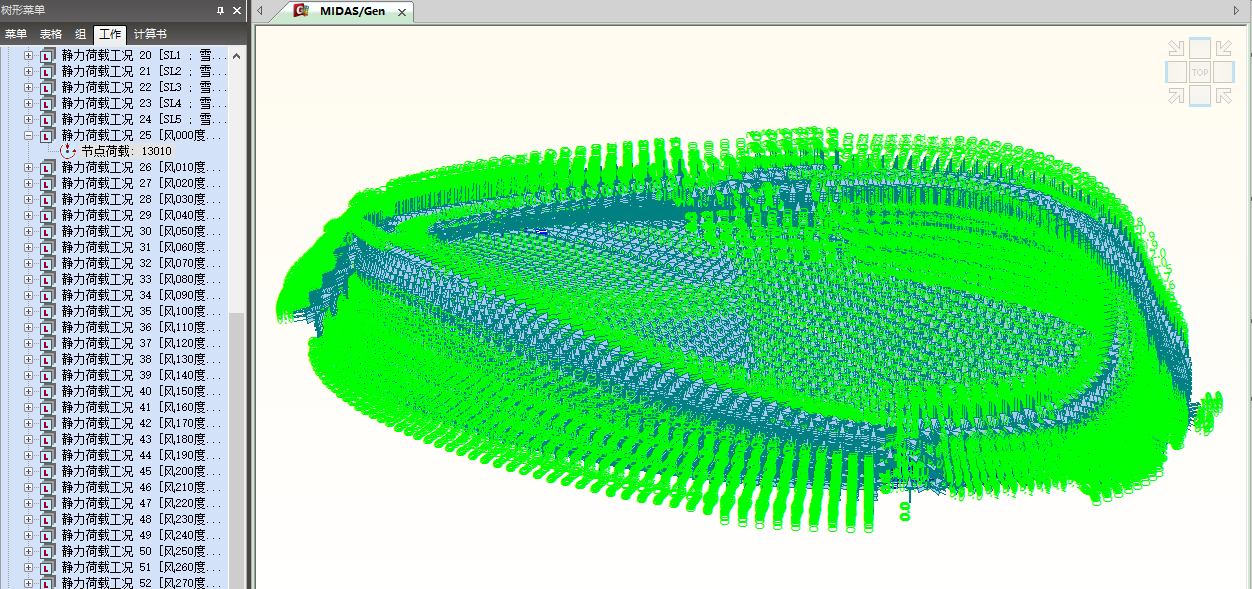The image size is (1252, 589).
Task: Click the tree panel scrollbar up arrow
Action: pos(237,55)
